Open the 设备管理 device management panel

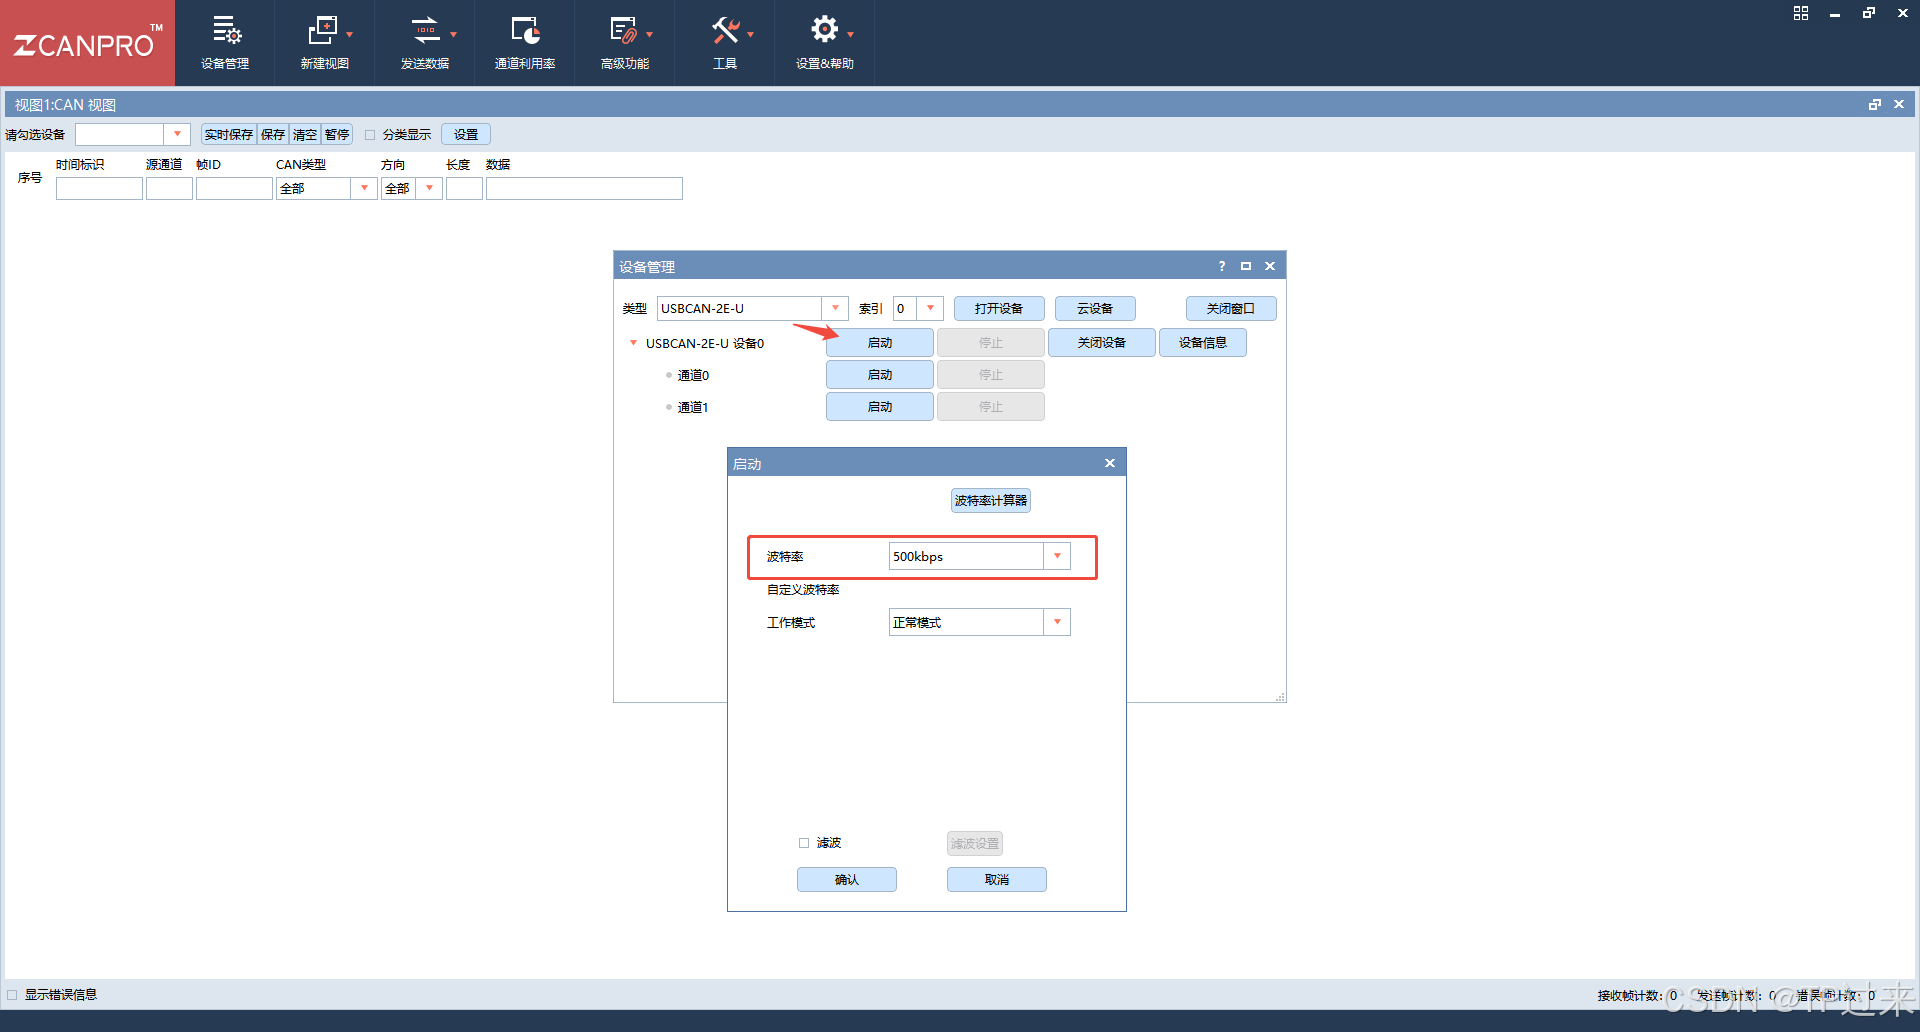tap(225, 42)
